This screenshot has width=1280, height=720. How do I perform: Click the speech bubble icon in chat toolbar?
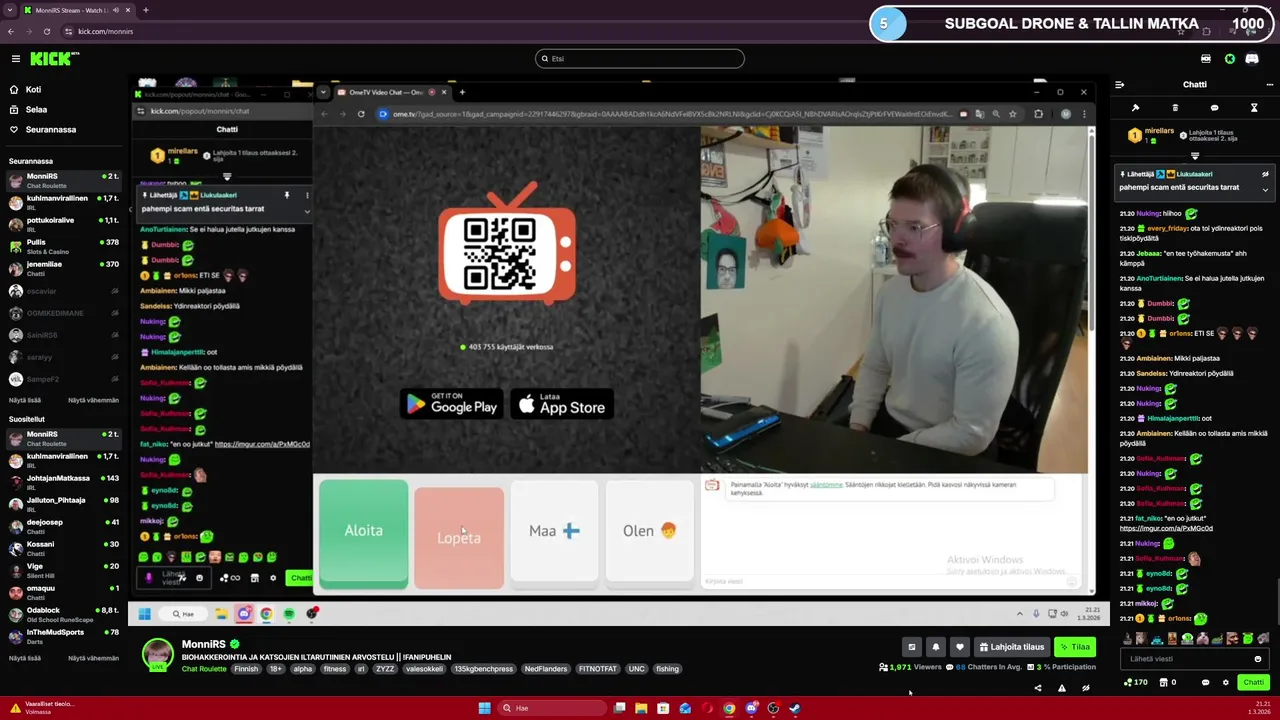pos(1214,108)
